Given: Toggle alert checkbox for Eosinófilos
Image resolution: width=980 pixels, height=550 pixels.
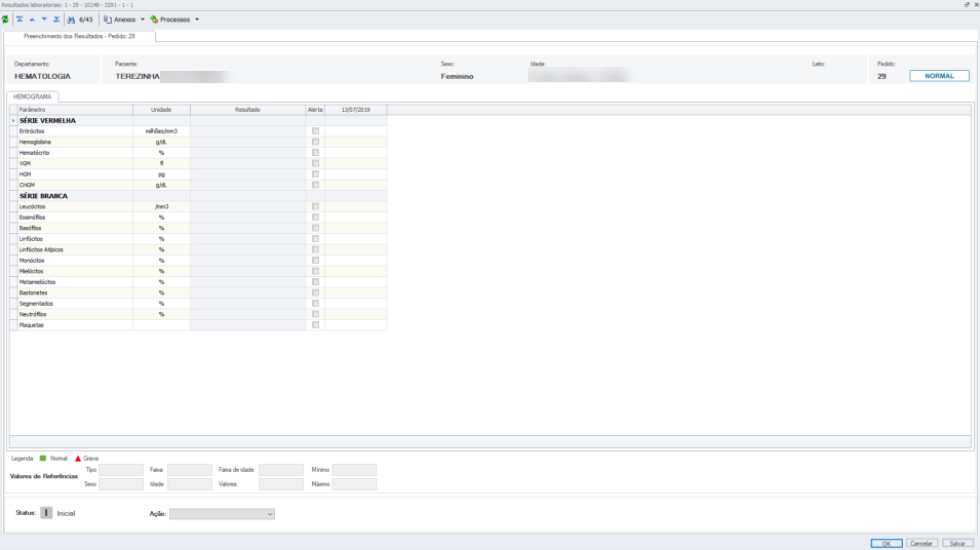Looking at the screenshot, I should point(316,218).
